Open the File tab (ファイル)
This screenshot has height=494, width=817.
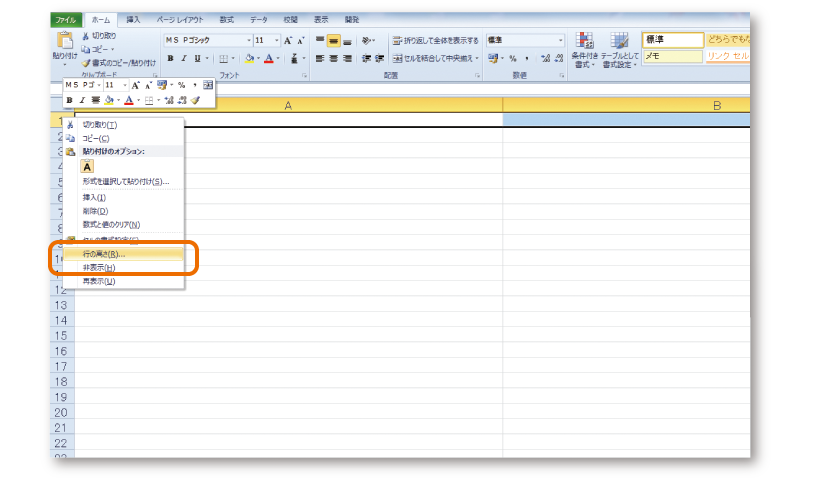tap(66, 20)
